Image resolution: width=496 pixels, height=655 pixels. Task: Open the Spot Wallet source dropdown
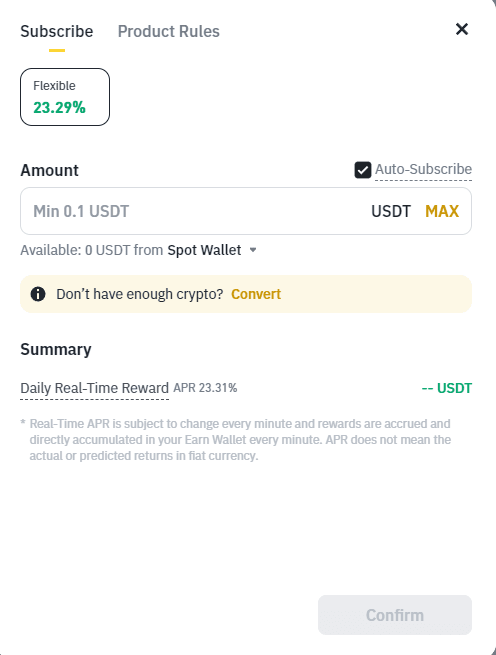coord(212,250)
